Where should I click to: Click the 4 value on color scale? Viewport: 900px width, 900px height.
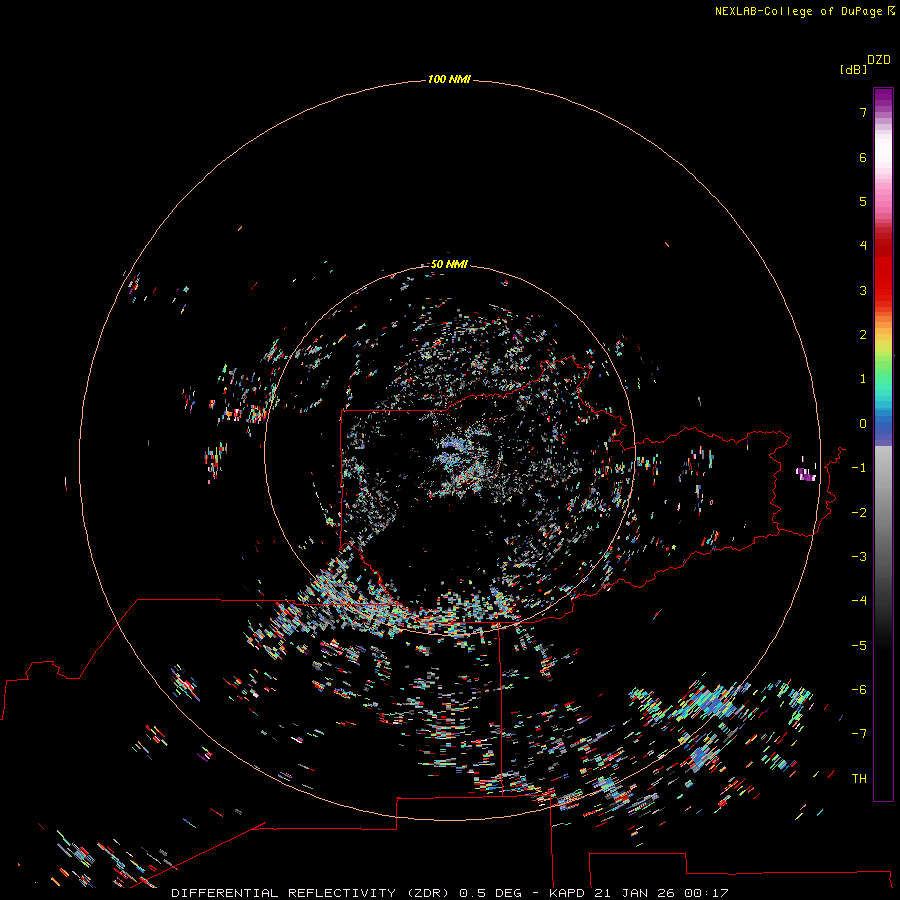point(863,246)
